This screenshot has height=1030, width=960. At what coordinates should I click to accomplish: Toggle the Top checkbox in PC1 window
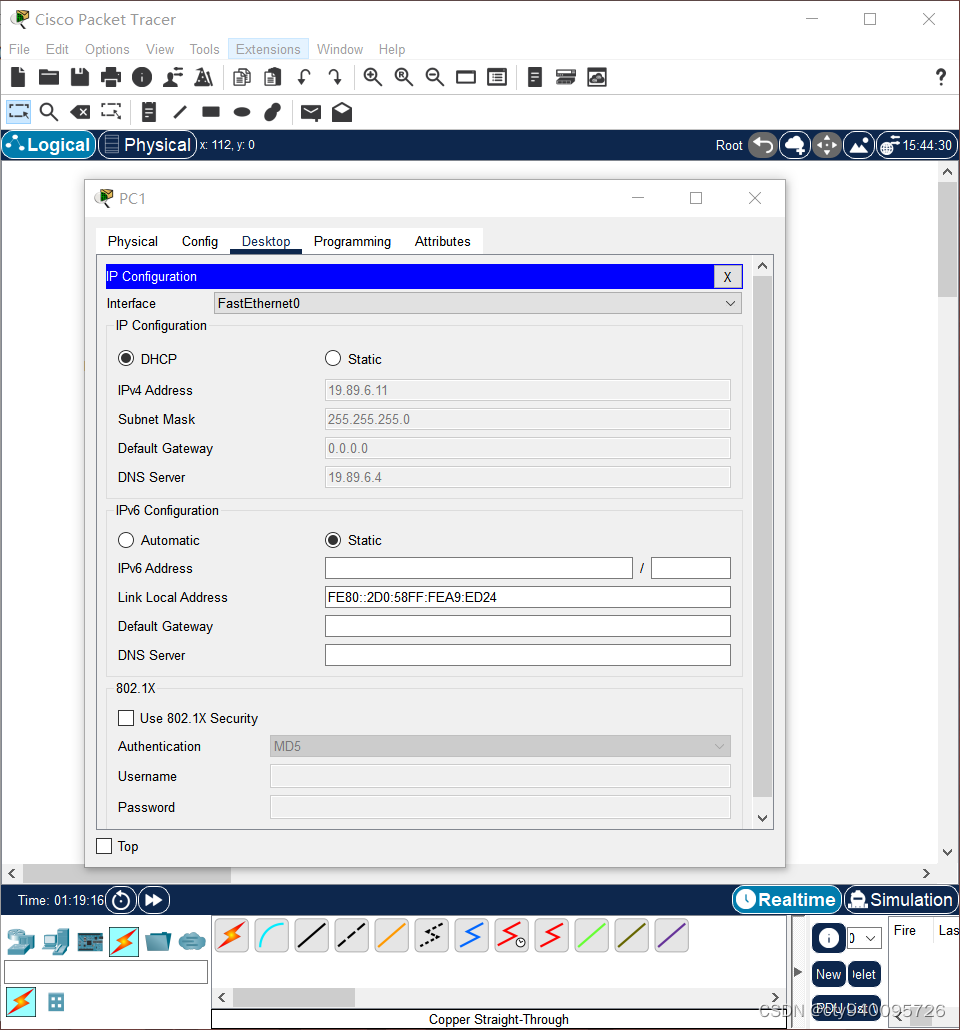click(x=104, y=846)
